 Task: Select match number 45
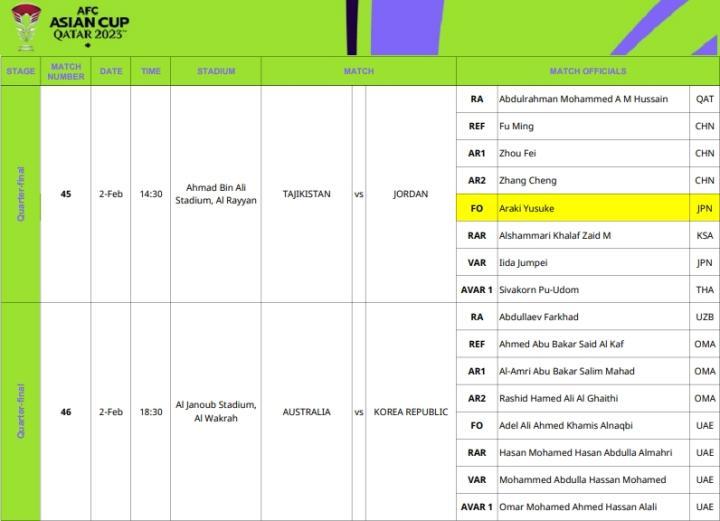point(66,194)
